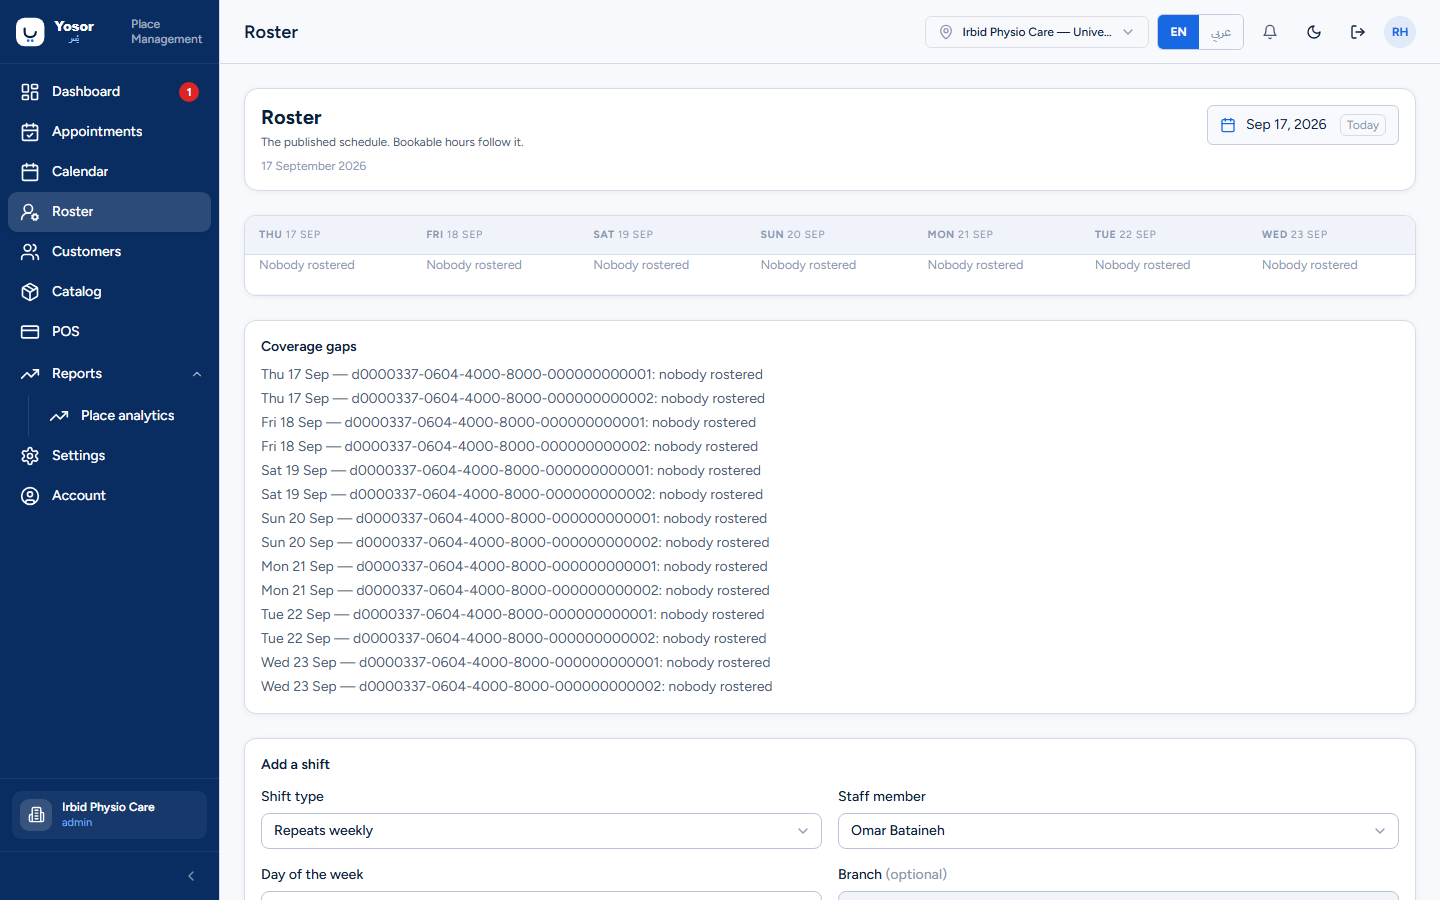Click the Catalog box icon
This screenshot has height=900, width=1440.
click(30, 292)
